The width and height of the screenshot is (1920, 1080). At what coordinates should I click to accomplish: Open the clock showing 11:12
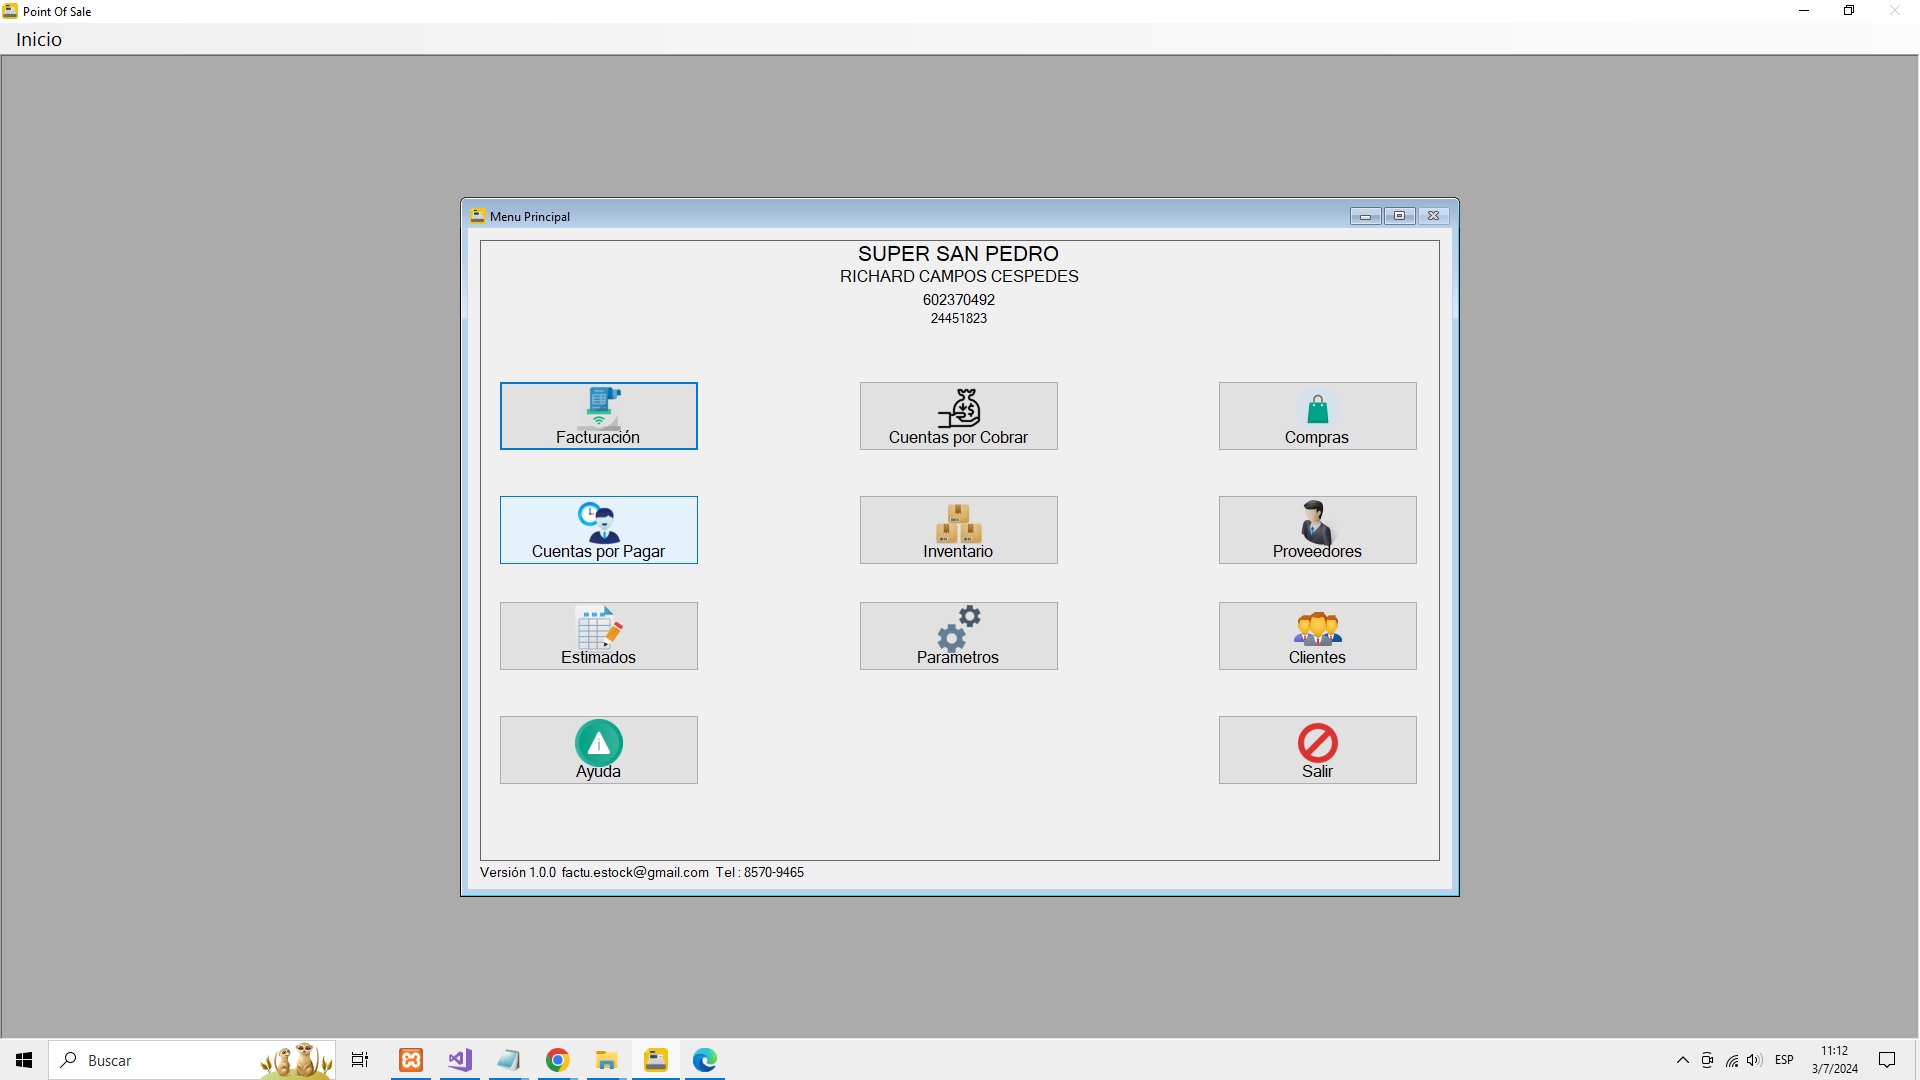click(x=1835, y=1060)
